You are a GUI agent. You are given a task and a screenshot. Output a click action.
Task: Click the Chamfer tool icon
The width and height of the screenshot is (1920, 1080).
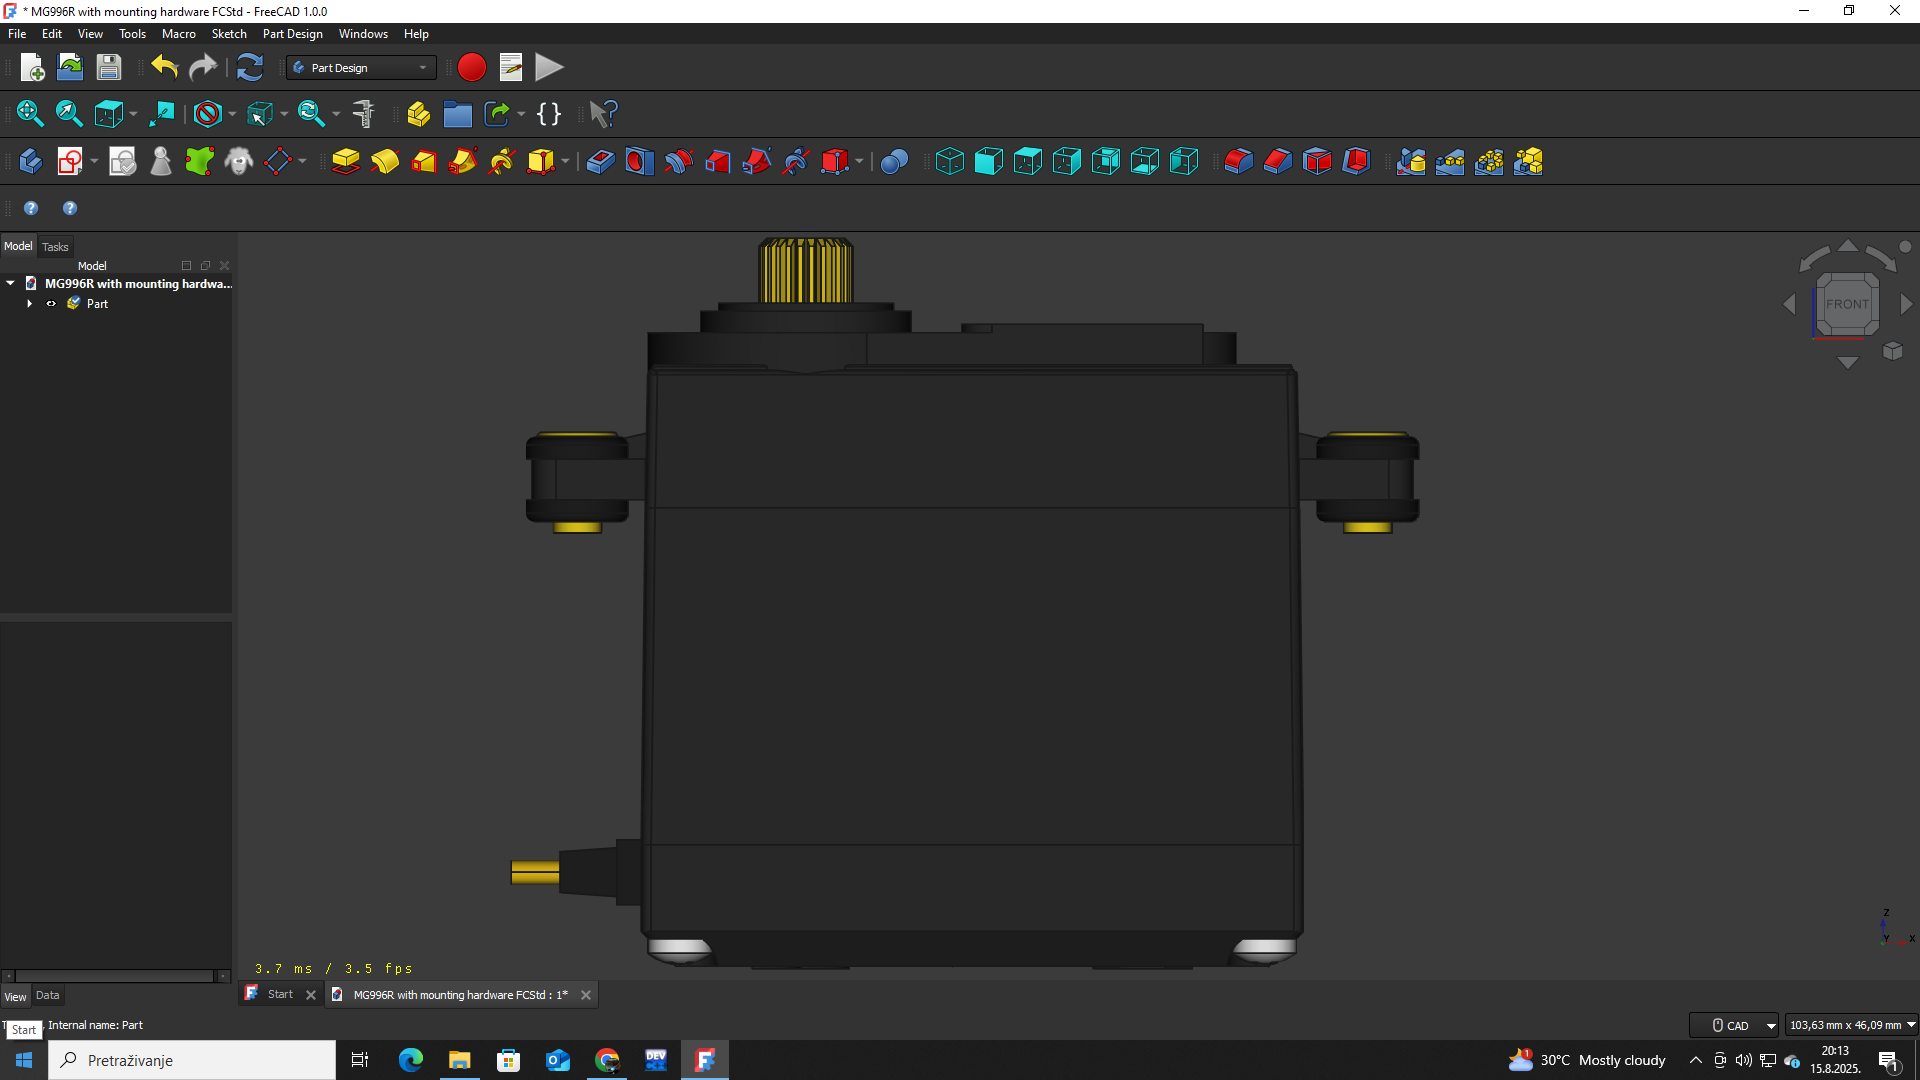click(x=1277, y=162)
